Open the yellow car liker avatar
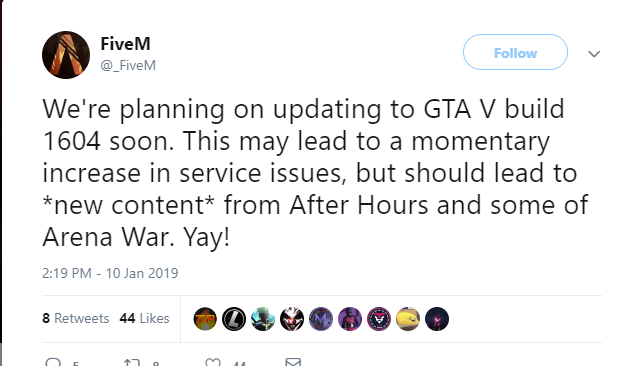619x366 pixels. coord(408,319)
